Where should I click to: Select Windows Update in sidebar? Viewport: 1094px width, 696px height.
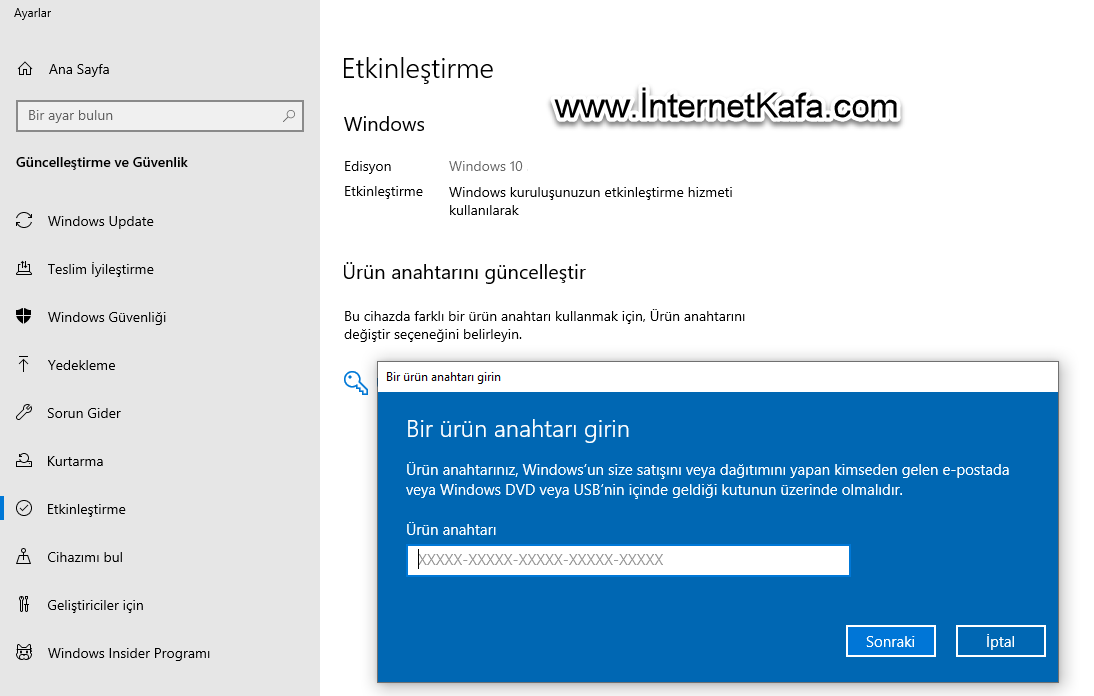pyautogui.click(x=100, y=221)
